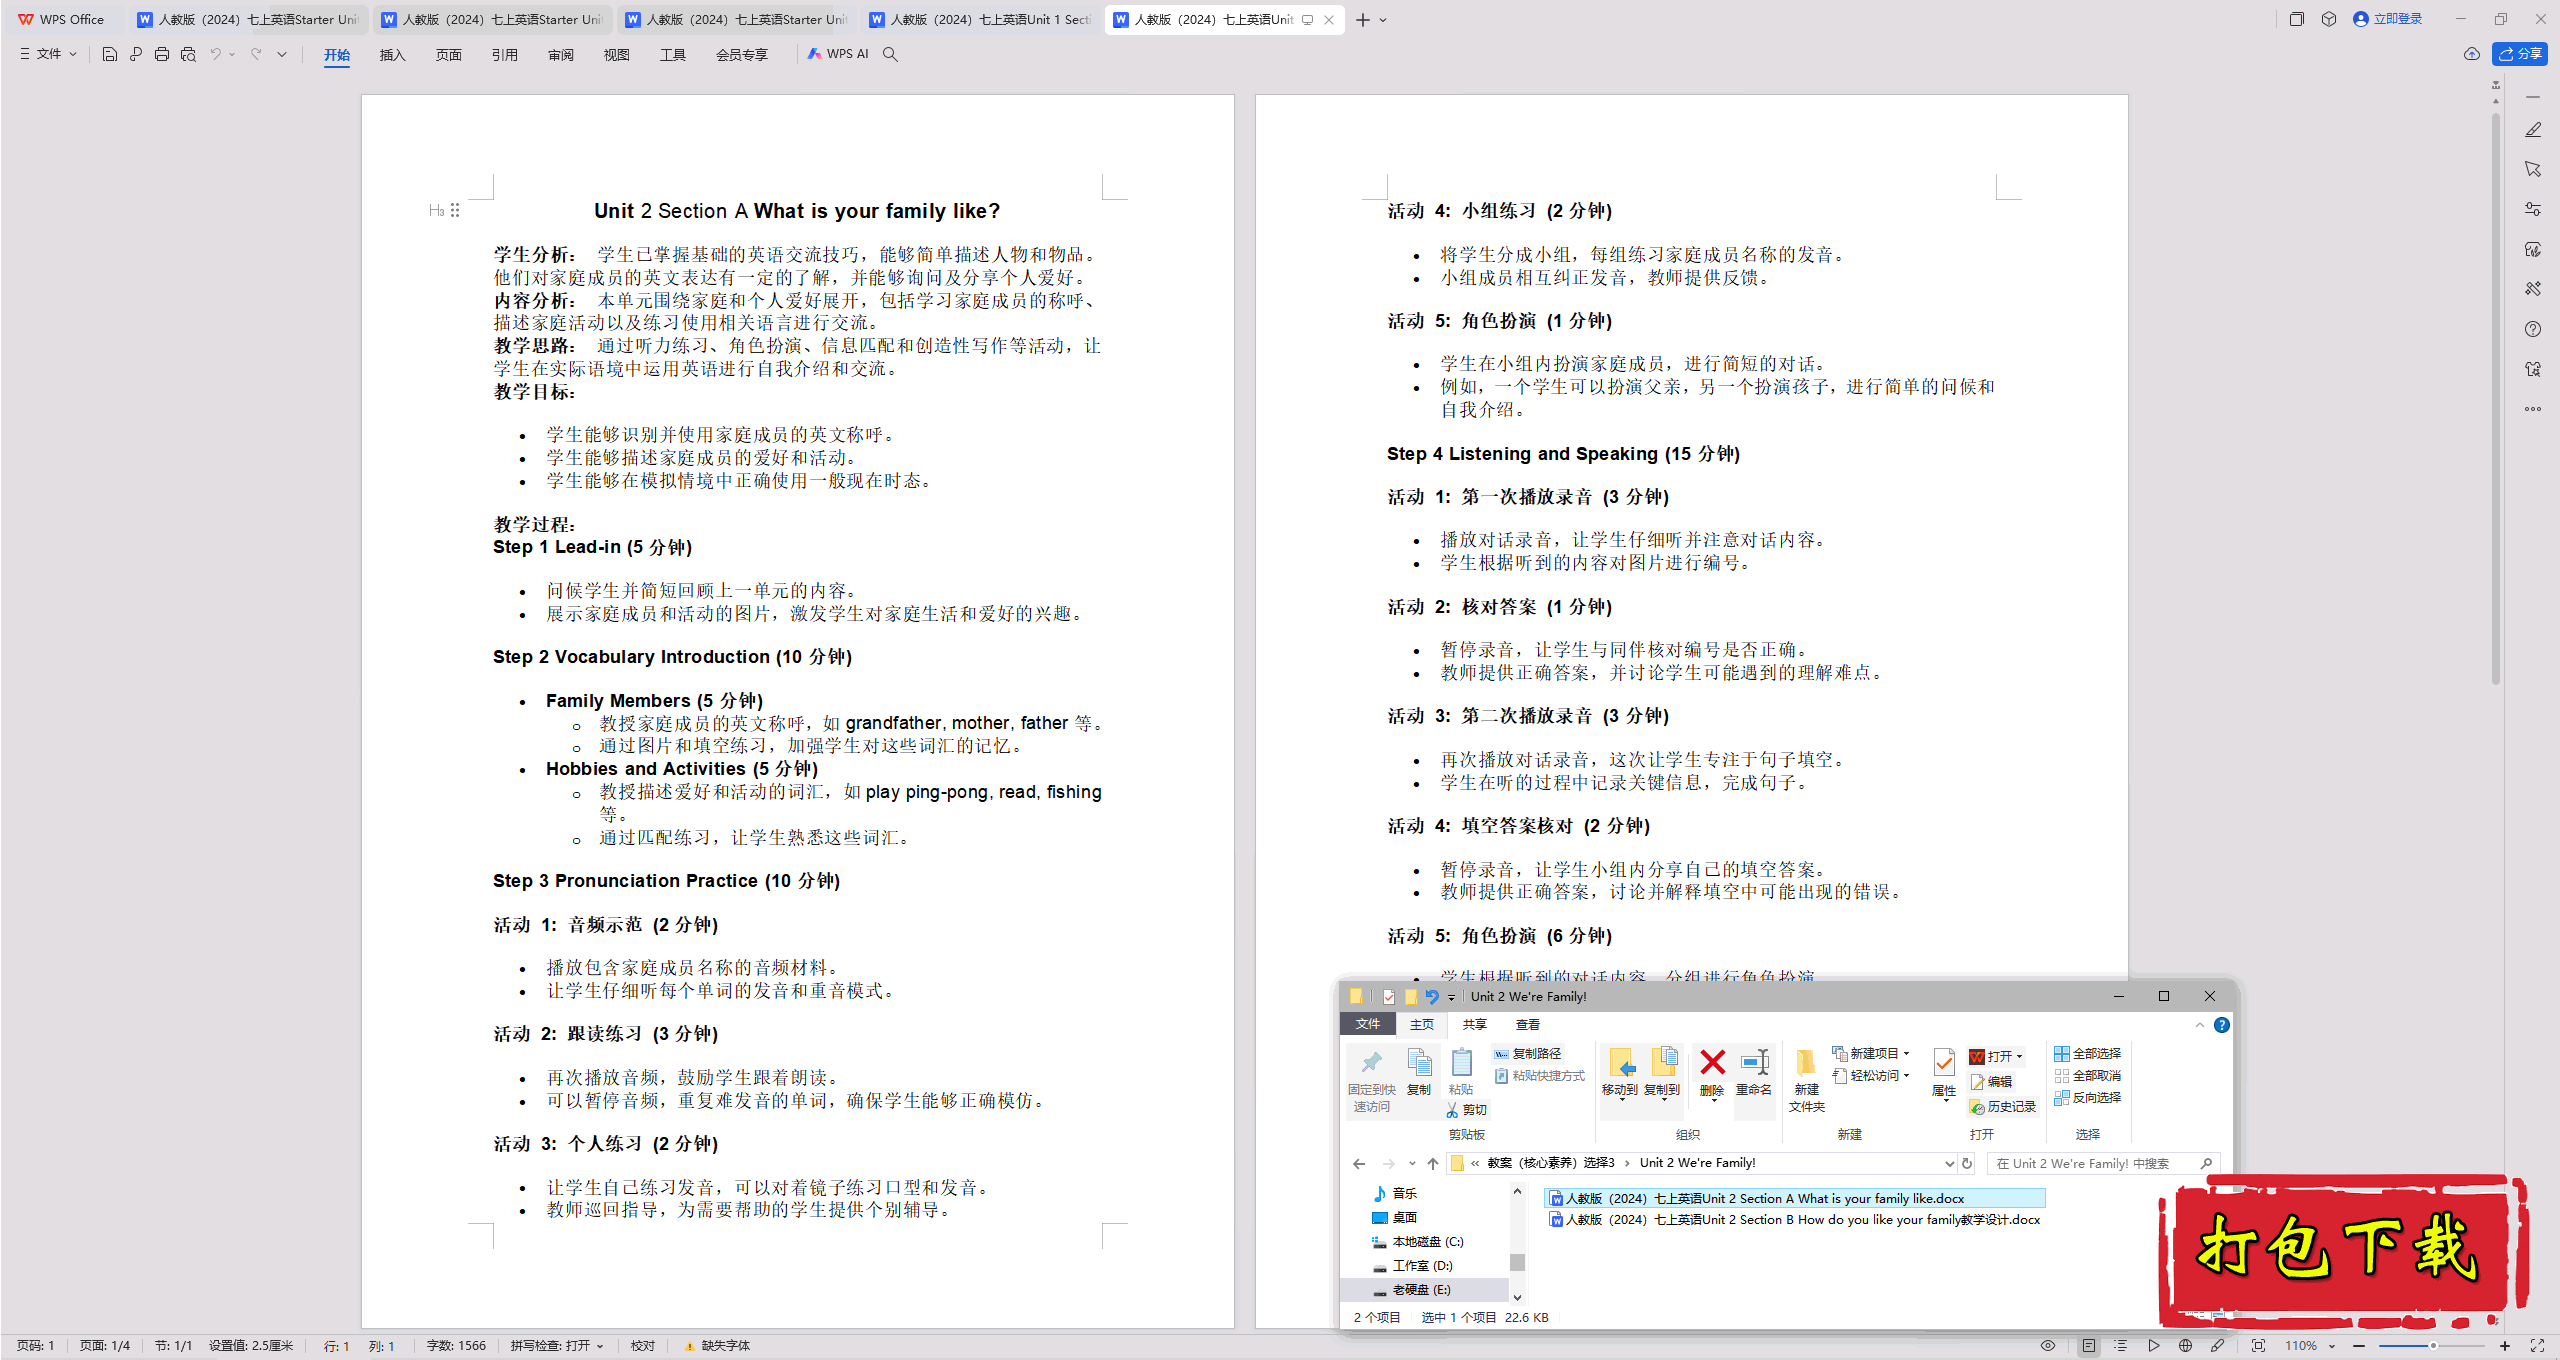Click the help question icon in right sidebar
Screen dimensions: 2560x1360
click(2532, 329)
